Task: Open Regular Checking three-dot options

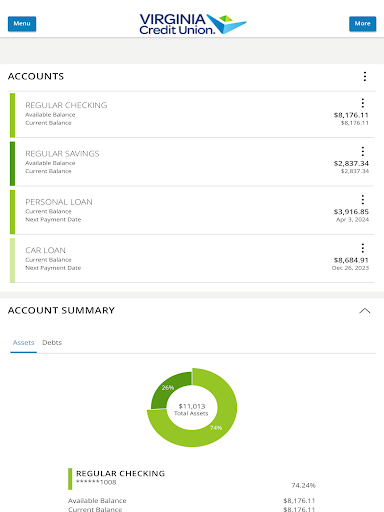Action: (x=363, y=103)
